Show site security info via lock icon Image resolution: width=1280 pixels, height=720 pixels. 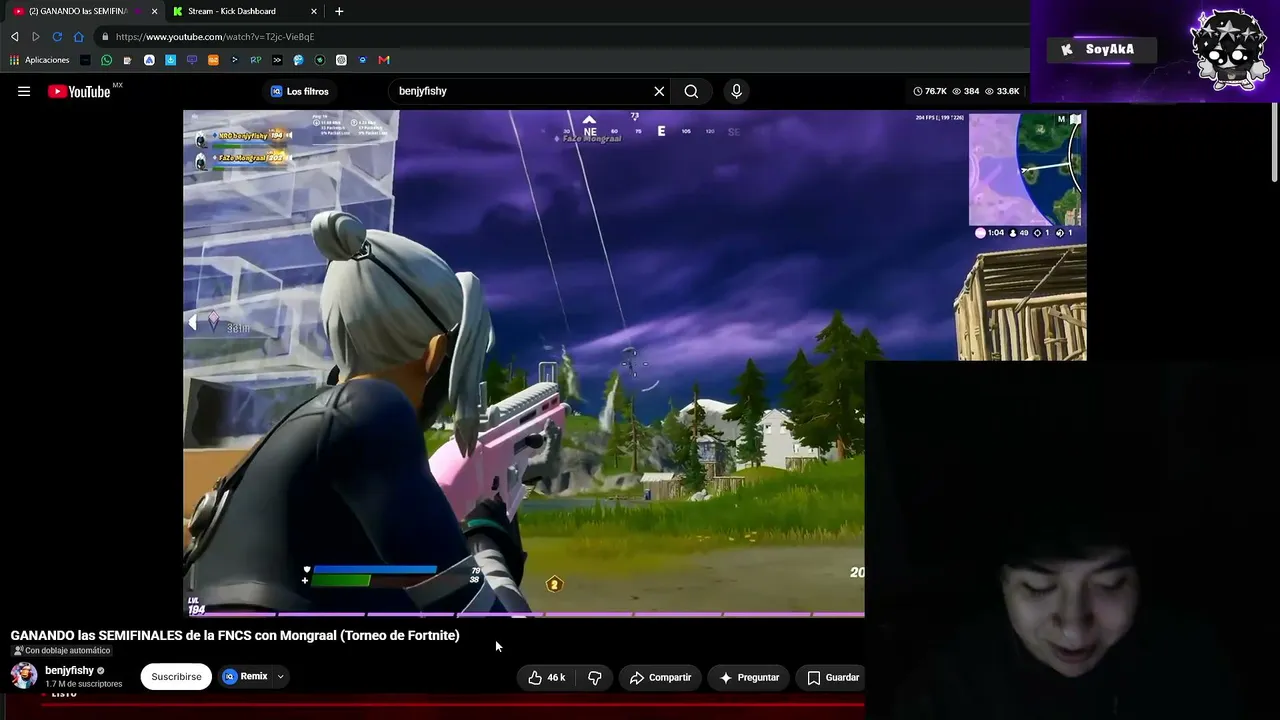coord(105,37)
